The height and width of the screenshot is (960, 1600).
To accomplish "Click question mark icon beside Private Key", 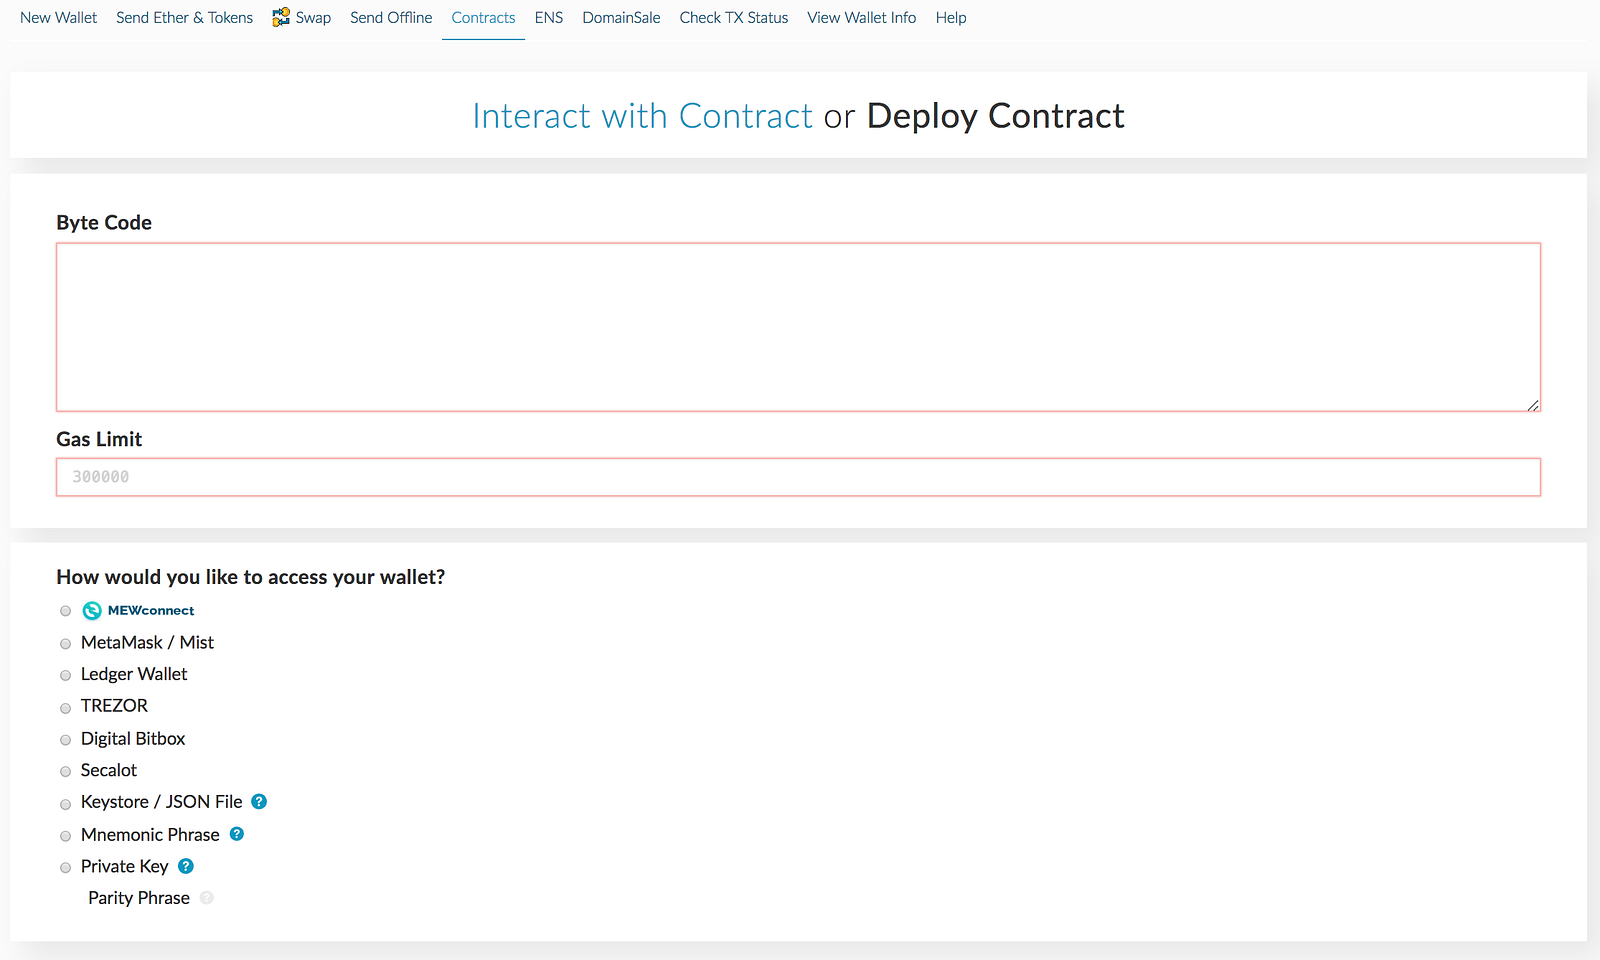I will pos(186,866).
